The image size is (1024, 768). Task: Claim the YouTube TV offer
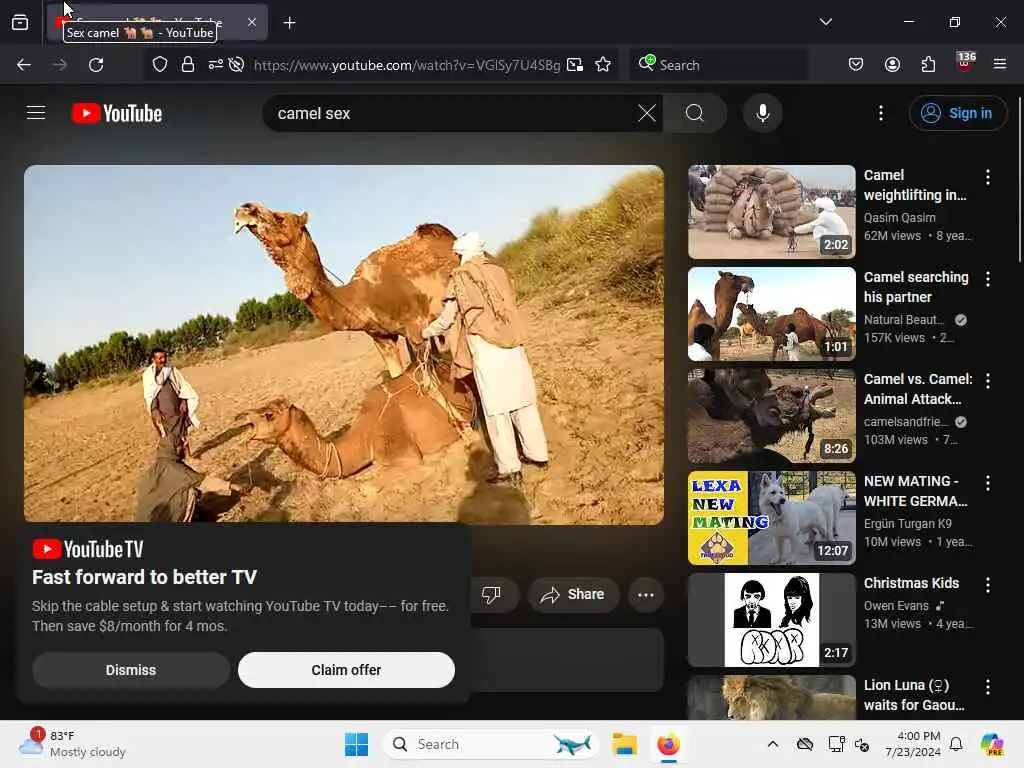coord(346,670)
